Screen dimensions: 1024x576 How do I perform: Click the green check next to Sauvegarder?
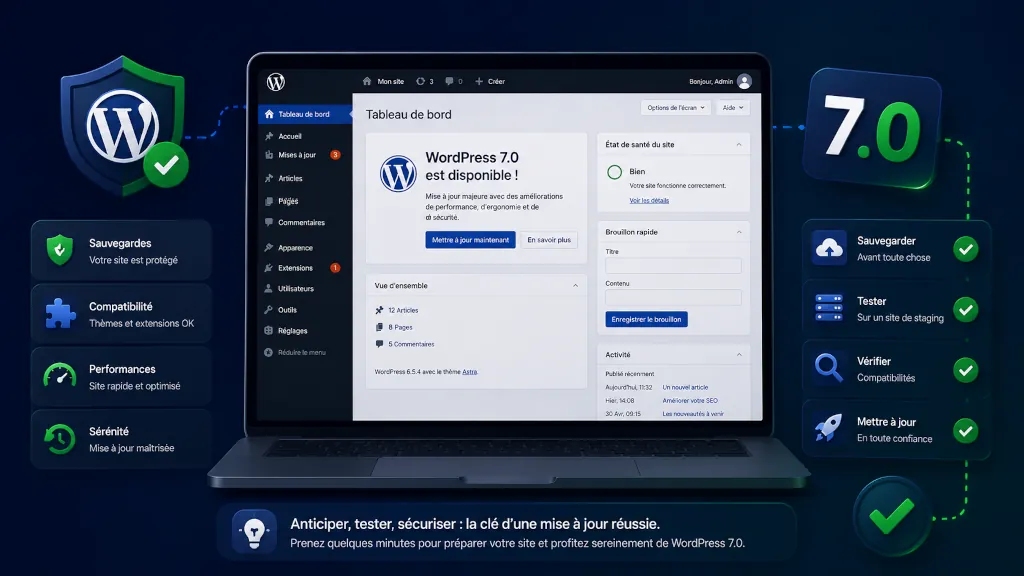tap(965, 249)
